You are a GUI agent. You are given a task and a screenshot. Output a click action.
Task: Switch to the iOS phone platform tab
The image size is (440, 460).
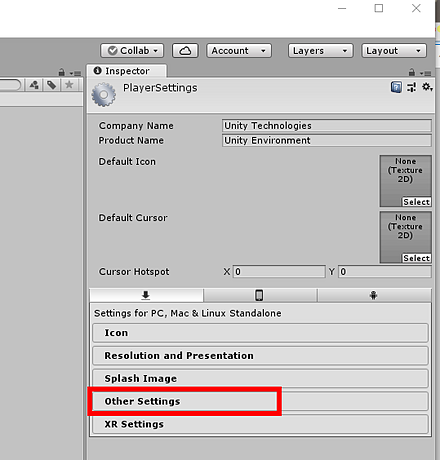pos(259,295)
